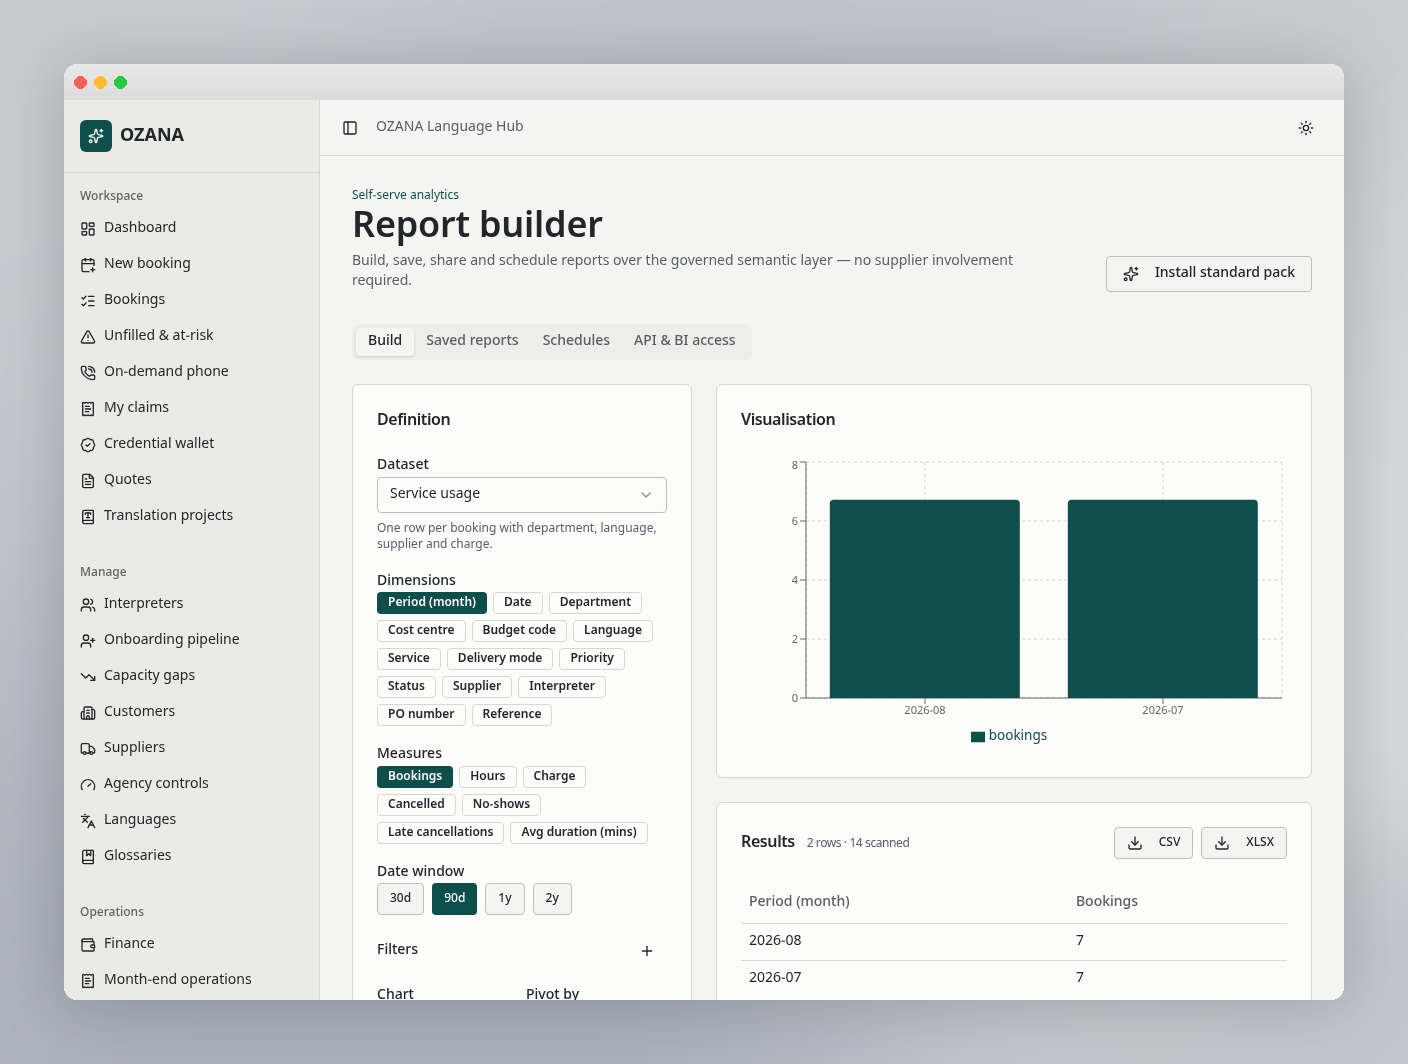Click the Onboarding pipeline user-plus icon
The width and height of the screenshot is (1408, 1064).
pyautogui.click(x=88, y=640)
